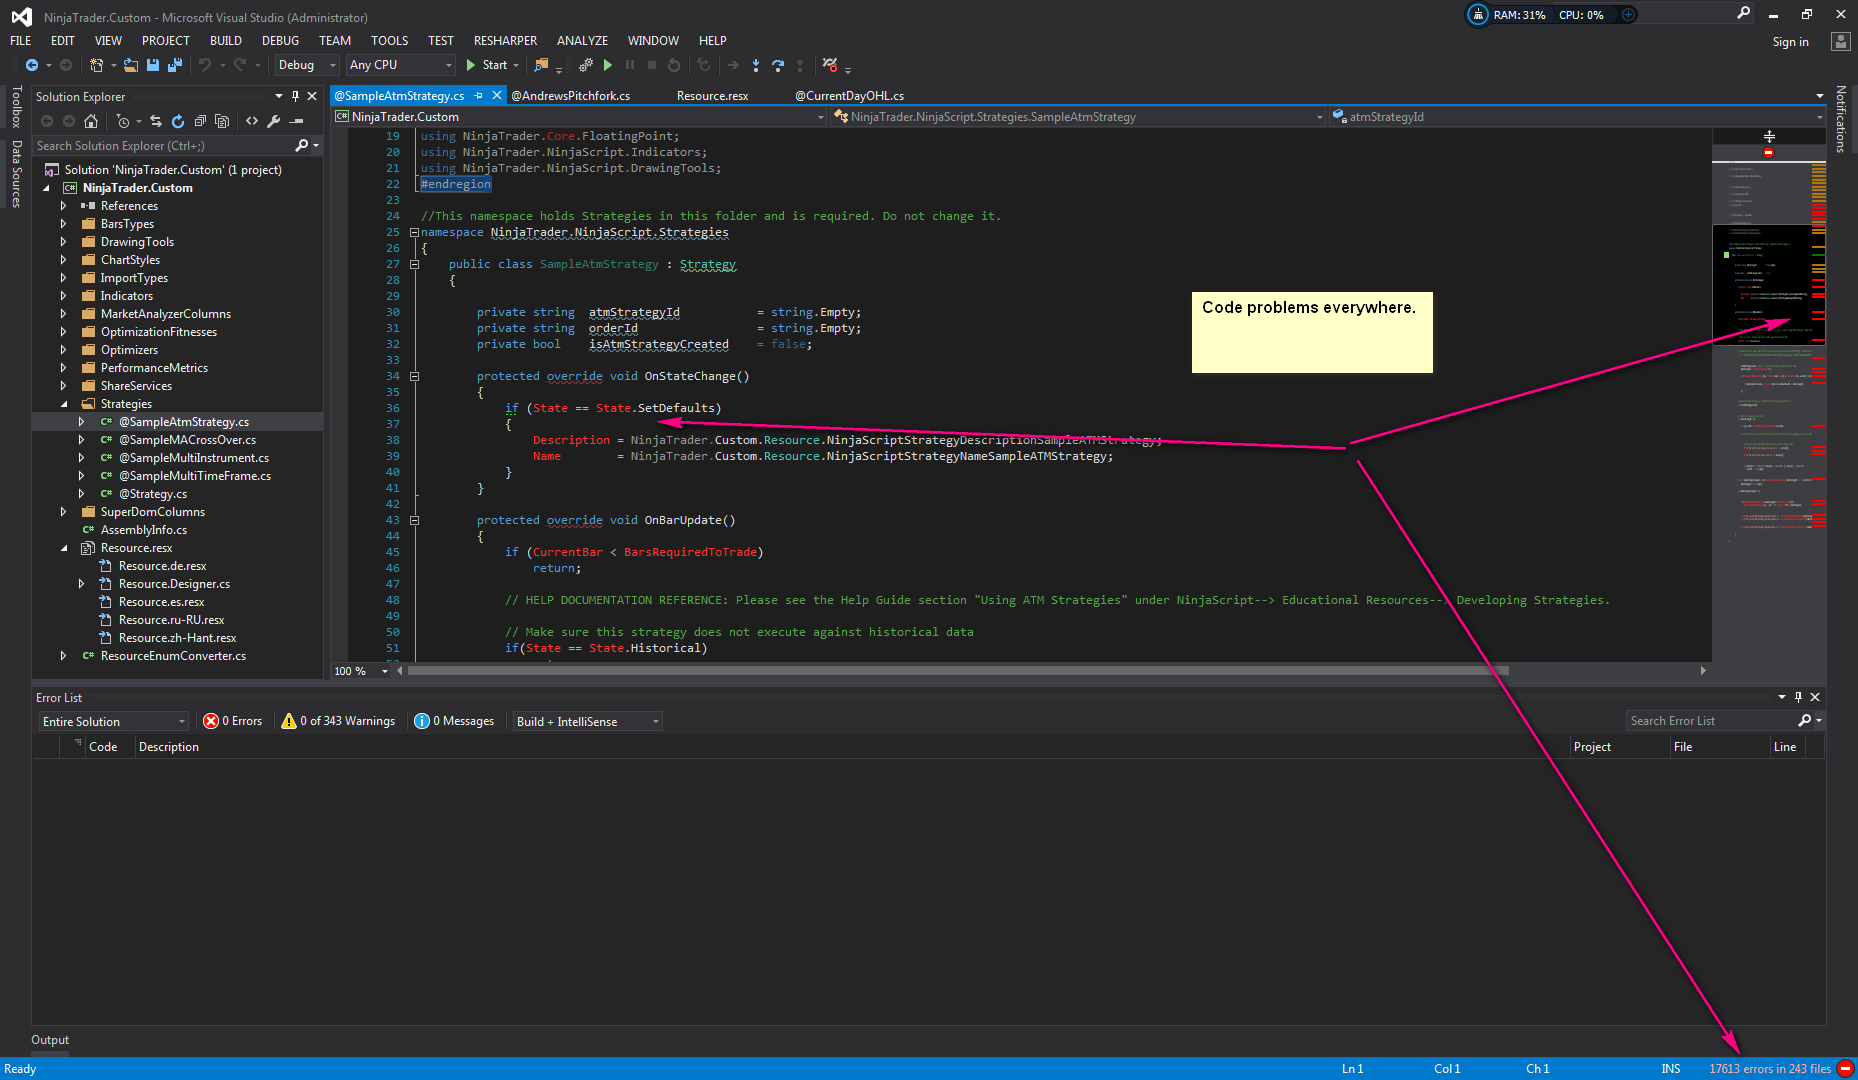Toggle the 0 Errors filter
The height and width of the screenshot is (1080, 1858).
(x=233, y=721)
